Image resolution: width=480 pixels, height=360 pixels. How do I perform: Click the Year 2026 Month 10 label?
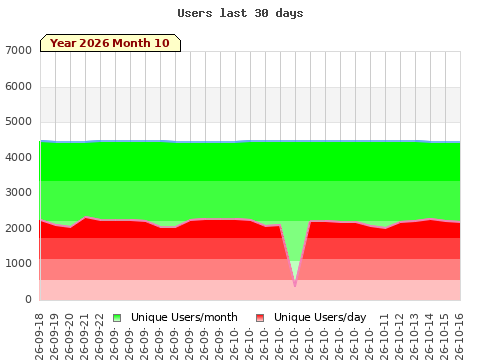pyautogui.click(x=110, y=43)
